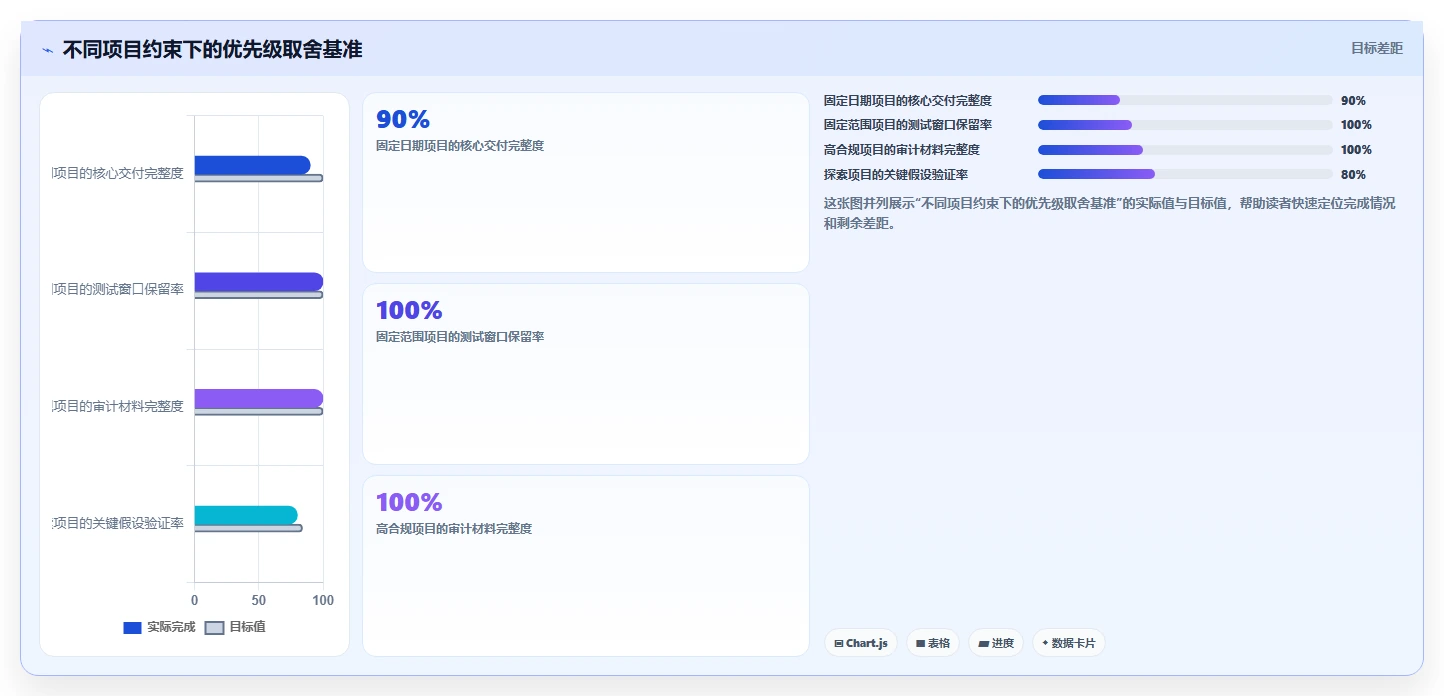This screenshot has height=696, width=1444.
Task: Click the axis label 100 on chart
Action: coord(323,600)
